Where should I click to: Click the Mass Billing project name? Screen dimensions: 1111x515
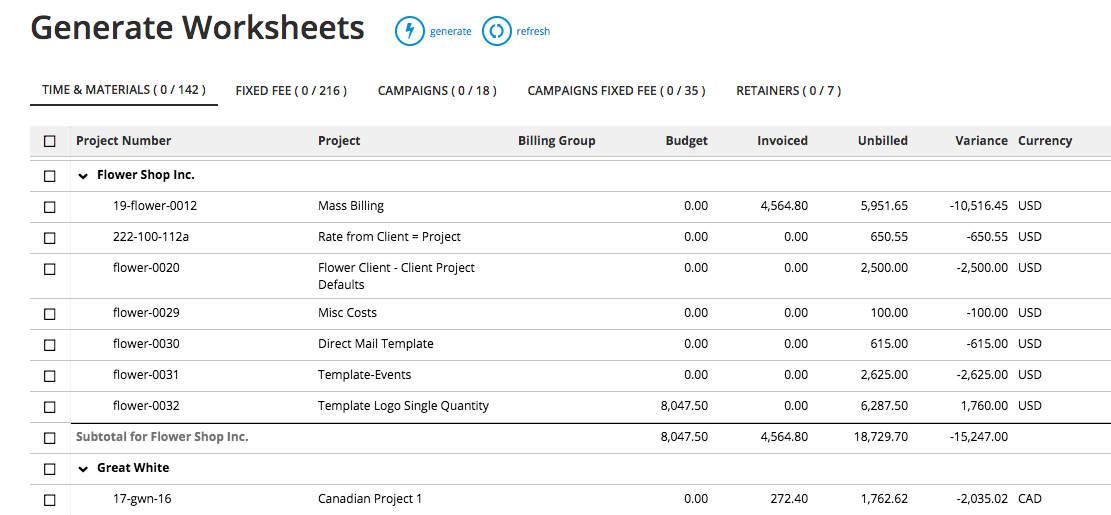(351, 206)
